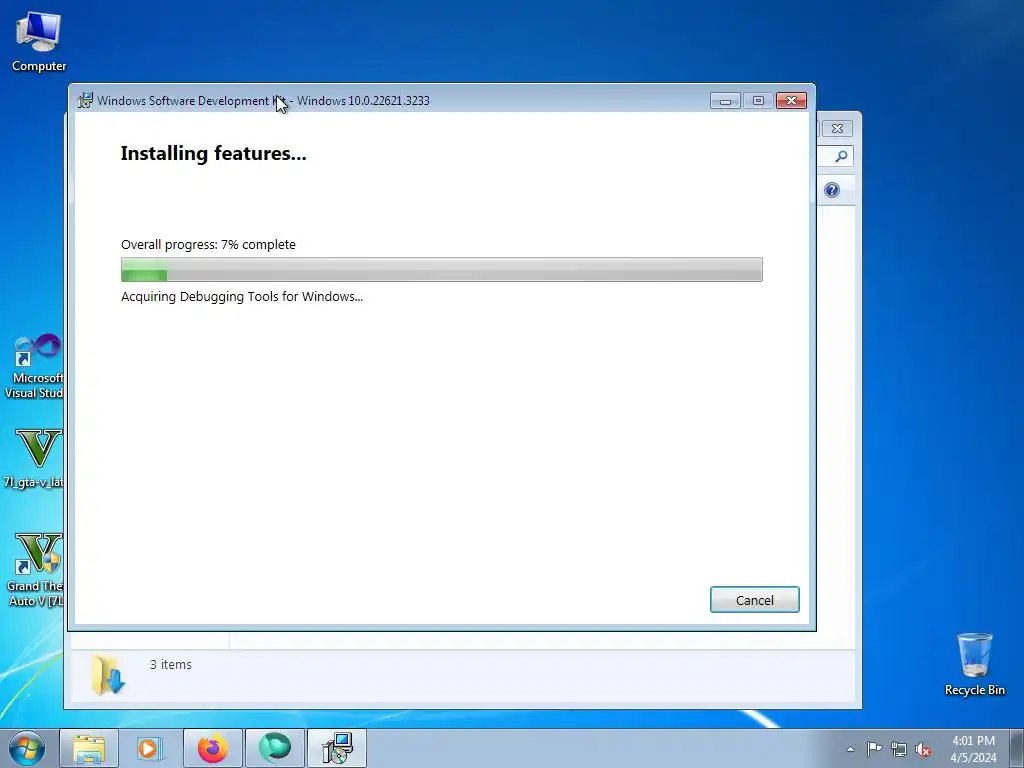This screenshot has width=1024, height=768.
Task: Launch Windows Media Player from taskbar
Action: (x=150, y=748)
